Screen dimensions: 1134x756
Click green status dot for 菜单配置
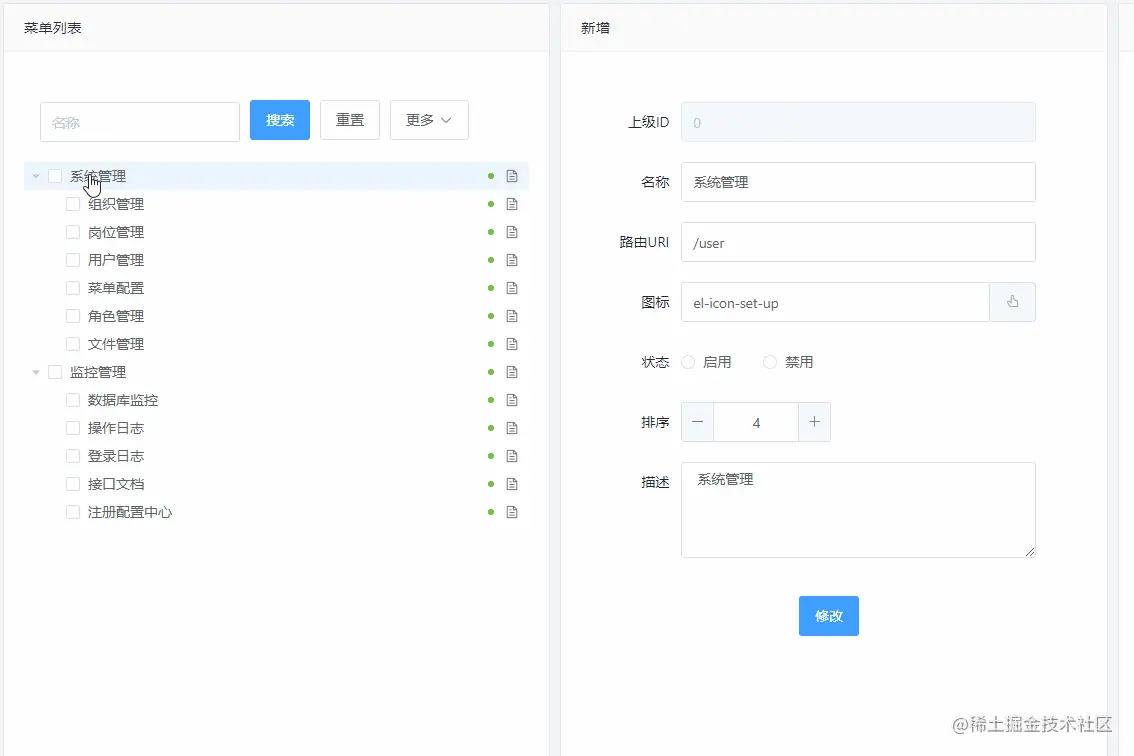point(491,288)
